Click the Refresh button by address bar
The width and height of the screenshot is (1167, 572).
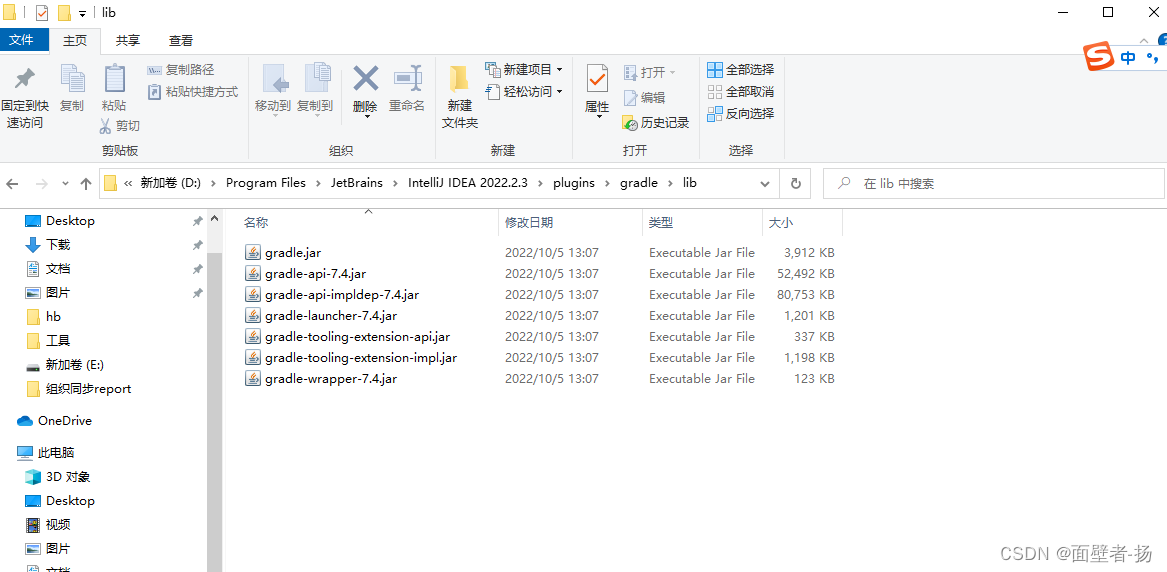click(795, 184)
